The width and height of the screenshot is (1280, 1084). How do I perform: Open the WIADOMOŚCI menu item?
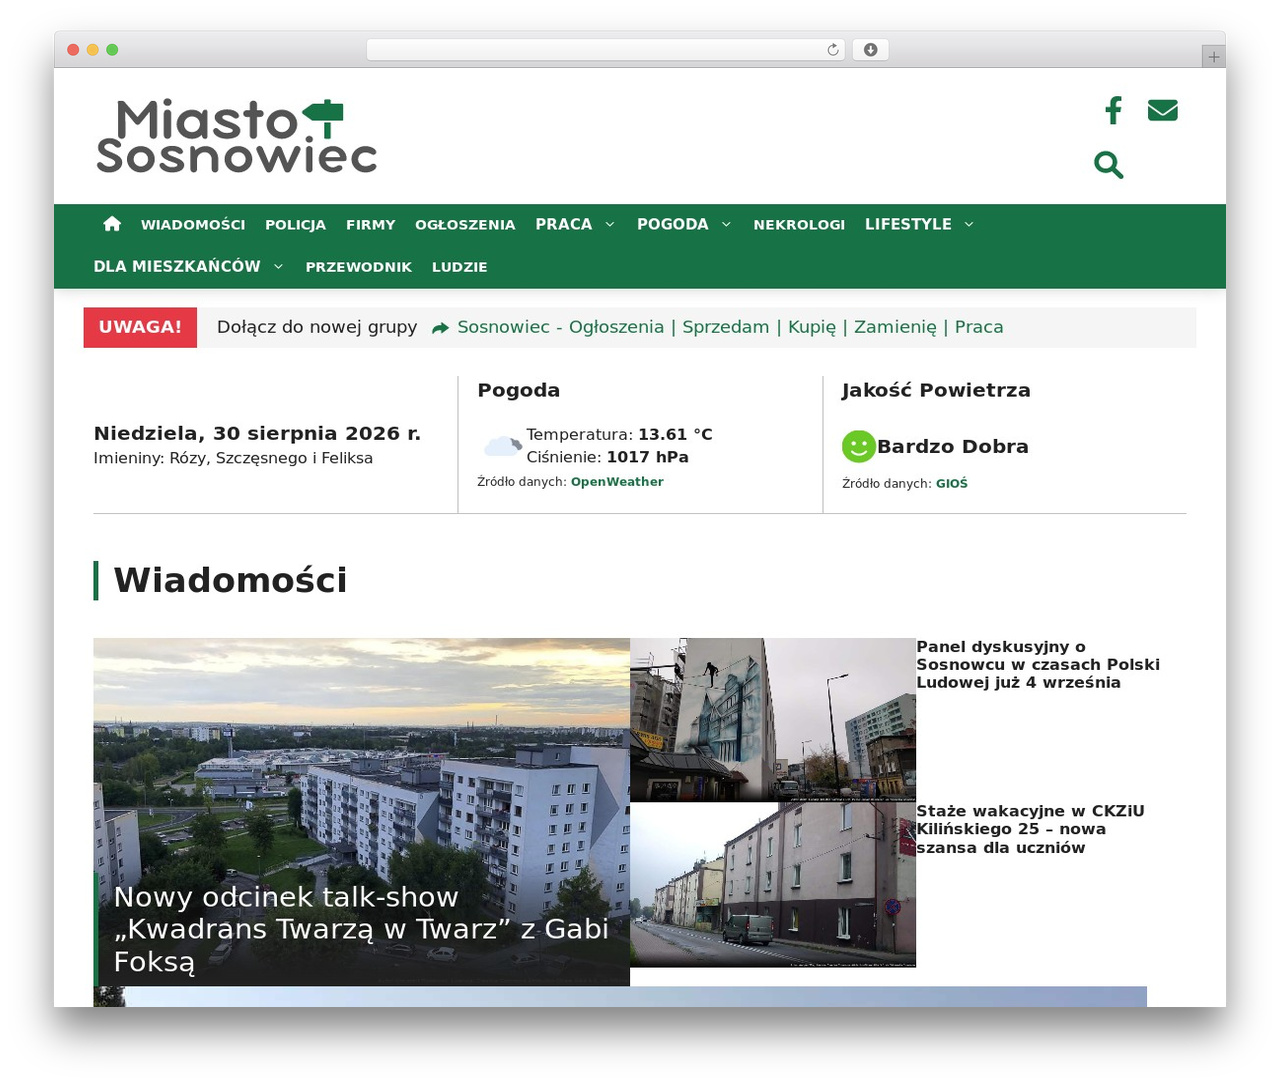click(x=193, y=225)
